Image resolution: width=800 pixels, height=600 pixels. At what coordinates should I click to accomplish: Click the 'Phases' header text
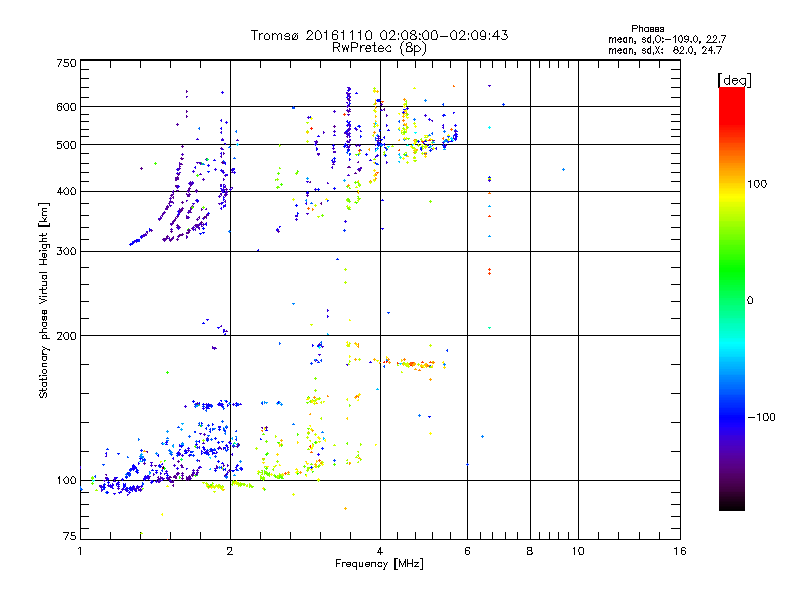[x=647, y=29]
